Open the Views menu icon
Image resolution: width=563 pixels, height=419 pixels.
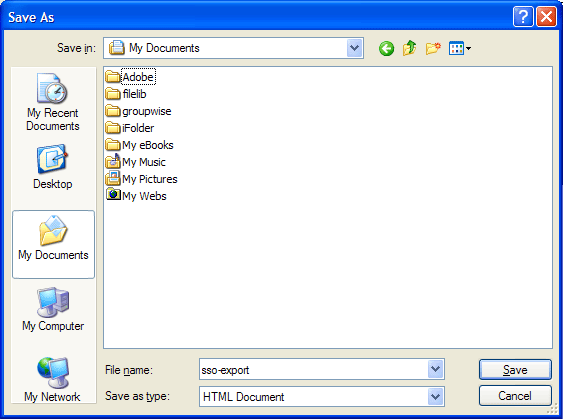(x=460, y=48)
